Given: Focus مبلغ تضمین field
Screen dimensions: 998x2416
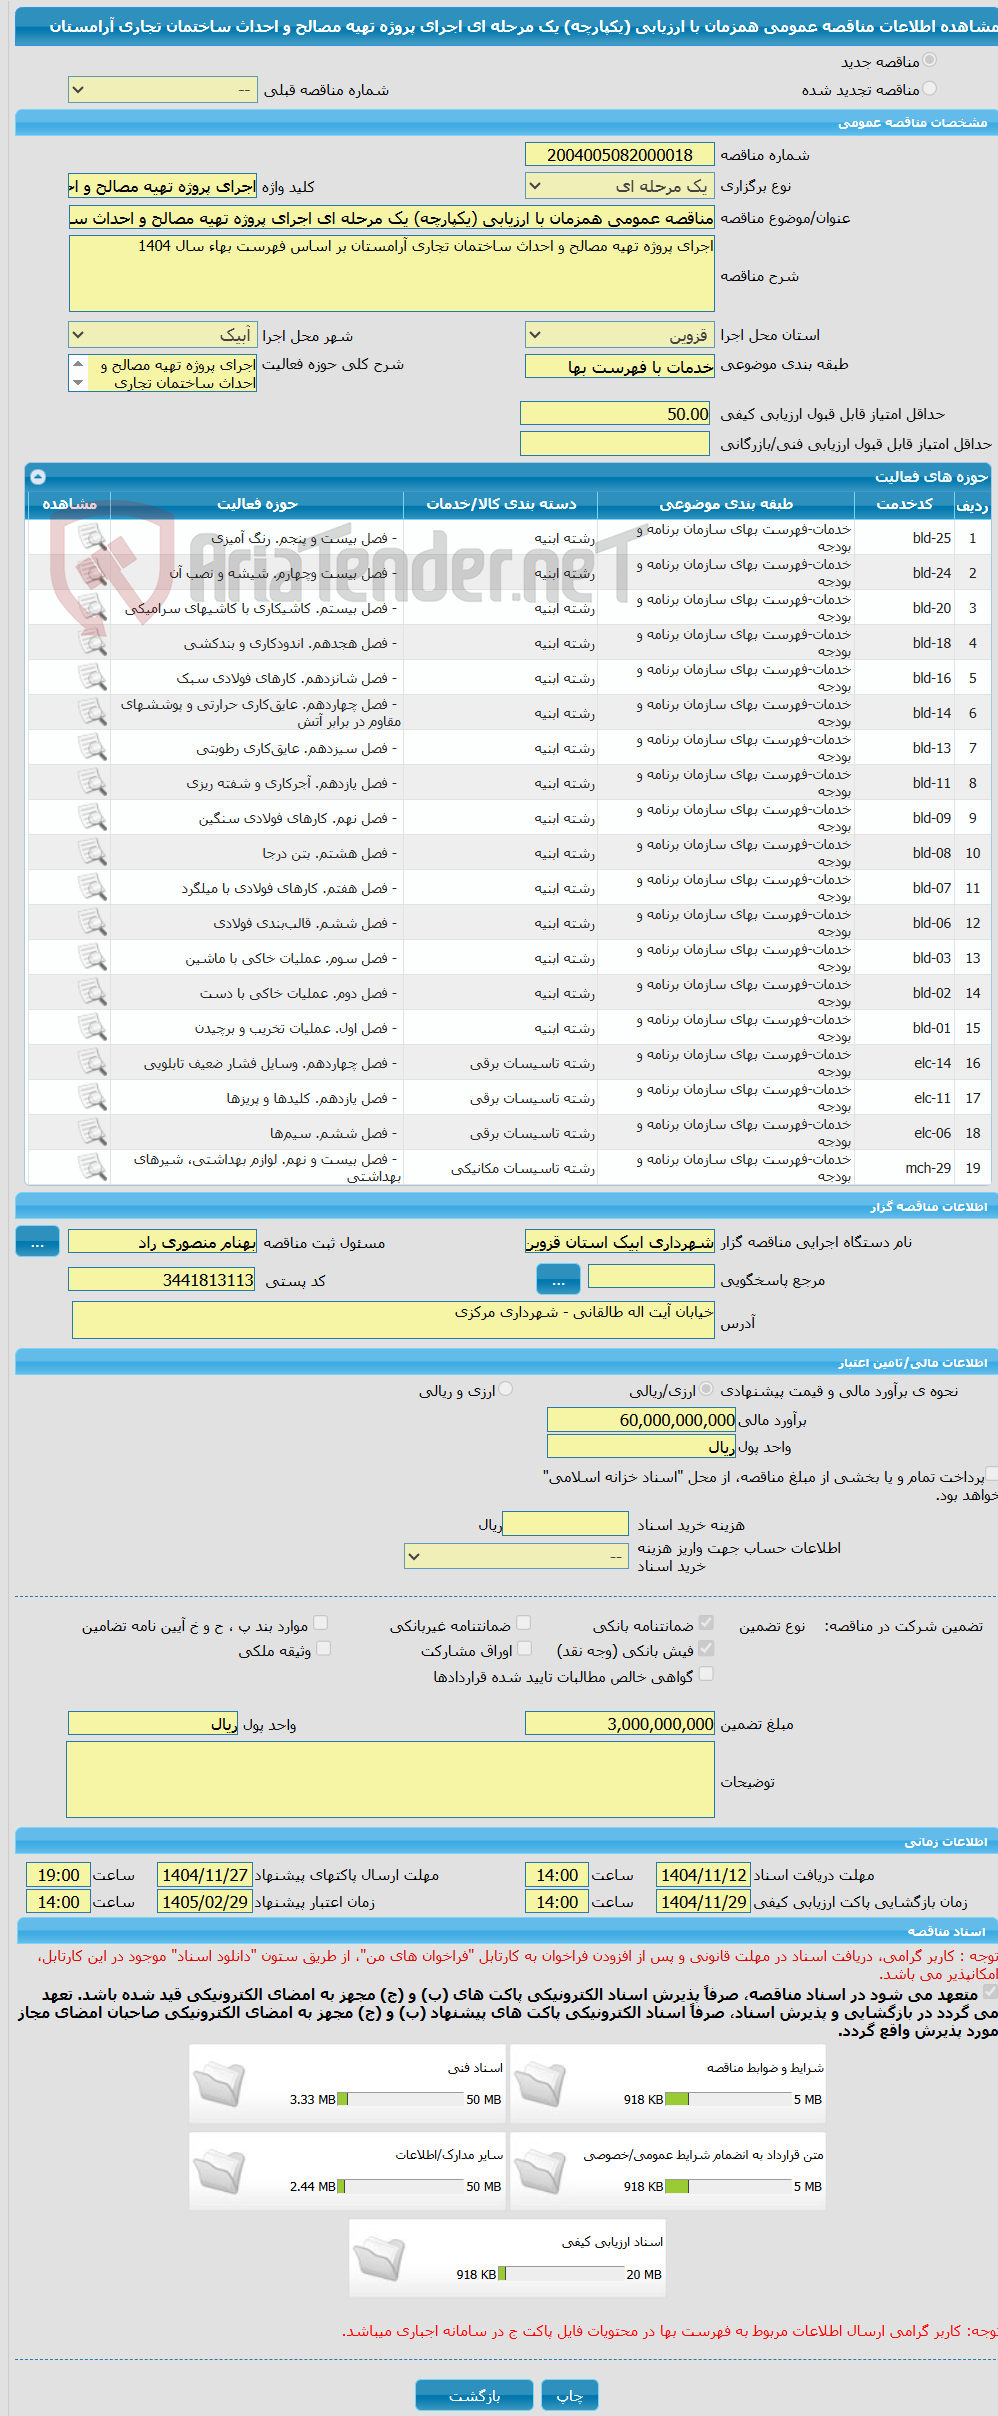Looking at the screenshot, I should tap(619, 1723).
